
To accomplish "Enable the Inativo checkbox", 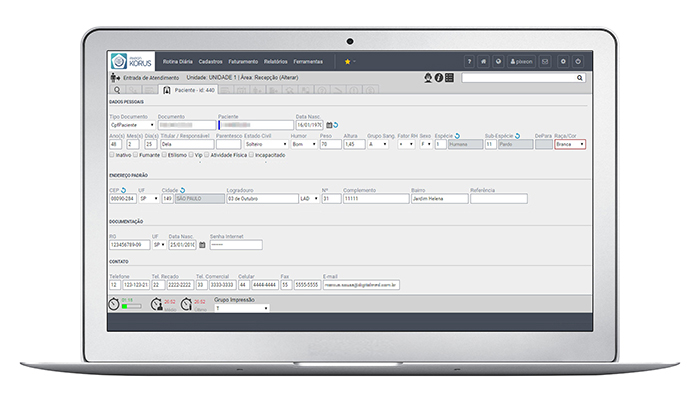I will (112, 155).
